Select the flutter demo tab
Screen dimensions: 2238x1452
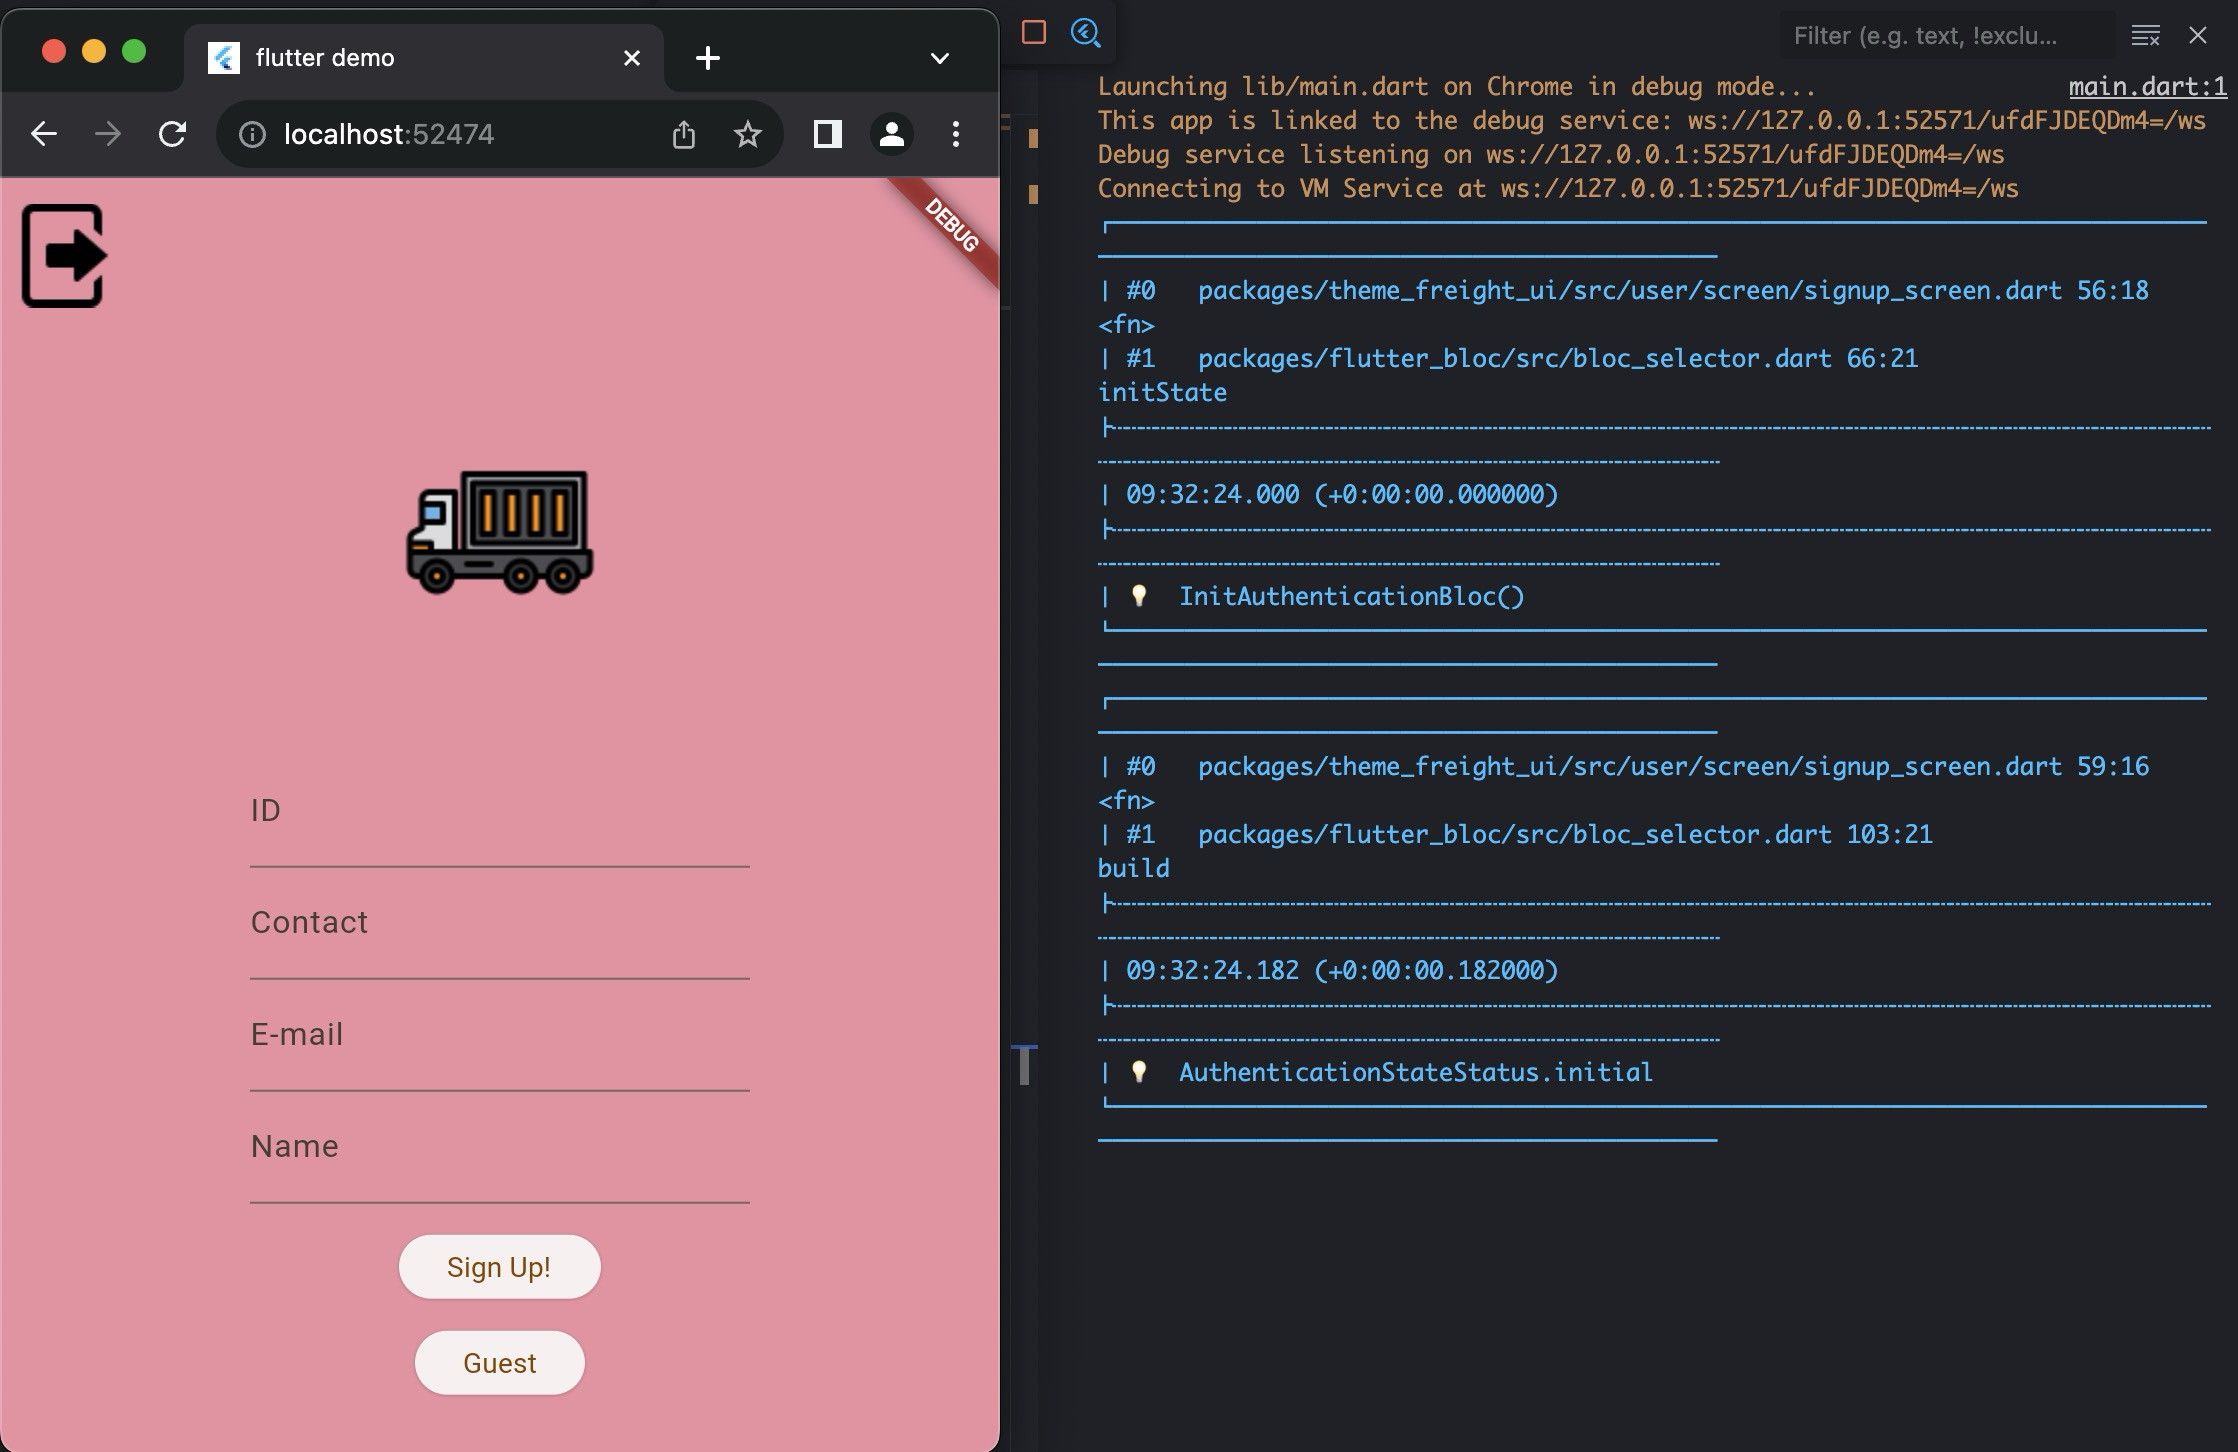click(x=400, y=58)
